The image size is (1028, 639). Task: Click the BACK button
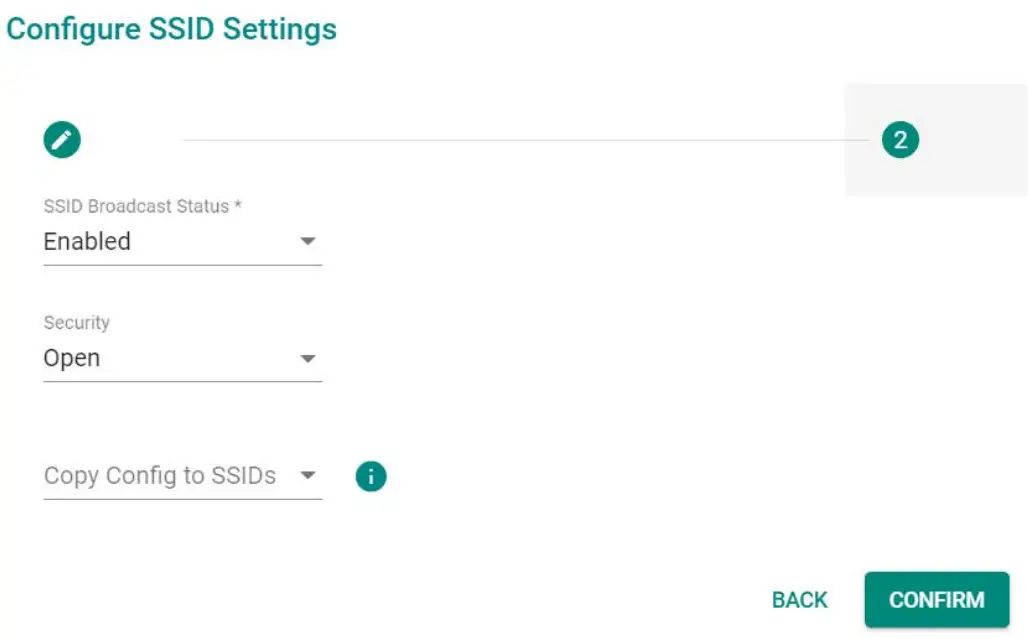coord(798,599)
